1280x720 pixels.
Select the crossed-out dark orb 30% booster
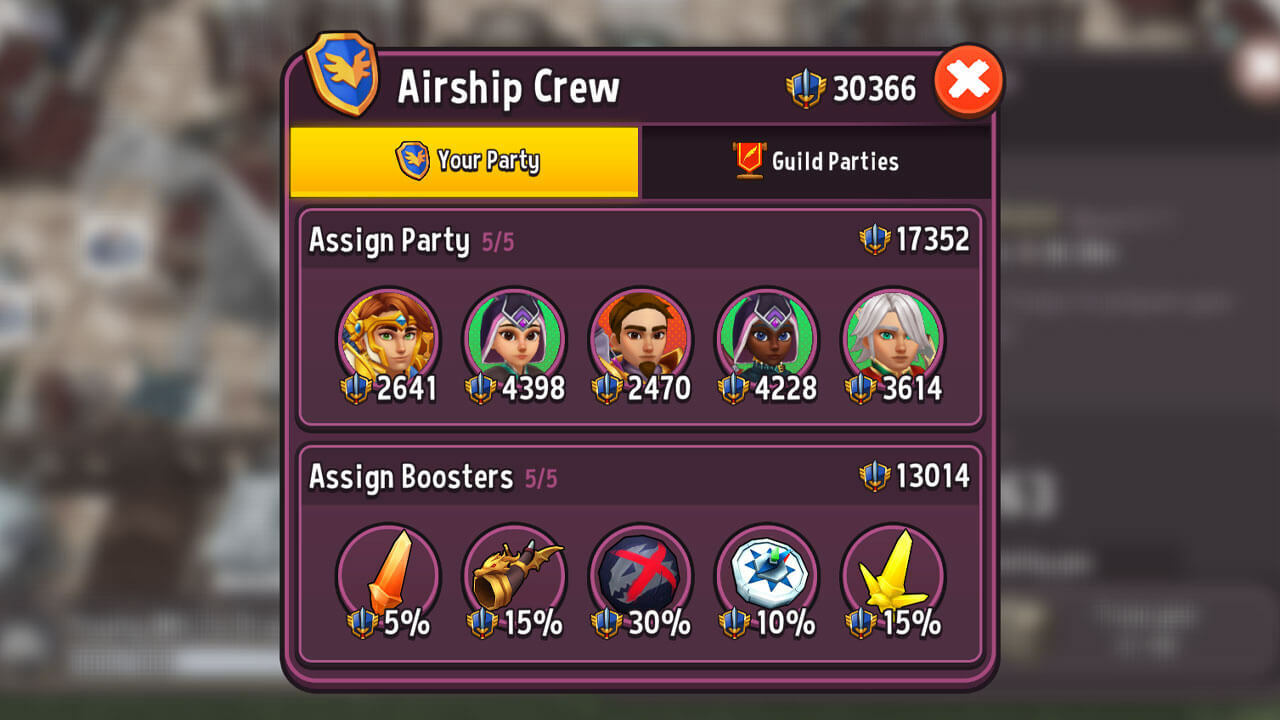click(640, 578)
